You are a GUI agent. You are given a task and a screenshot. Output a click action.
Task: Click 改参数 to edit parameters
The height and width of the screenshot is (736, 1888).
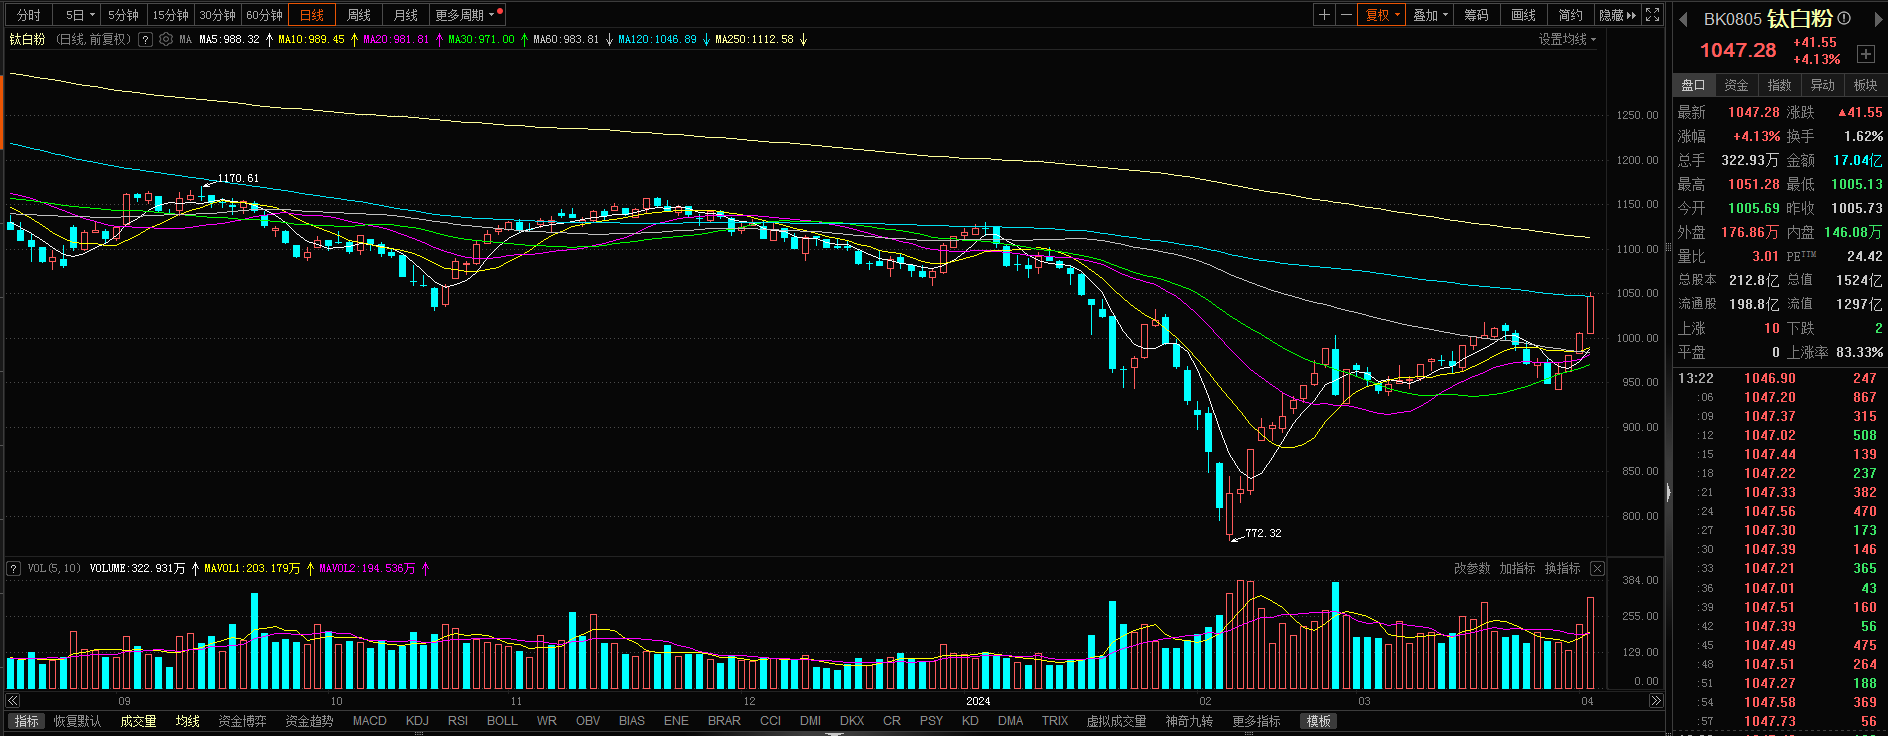pyautogui.click(x=1472, y=569)
